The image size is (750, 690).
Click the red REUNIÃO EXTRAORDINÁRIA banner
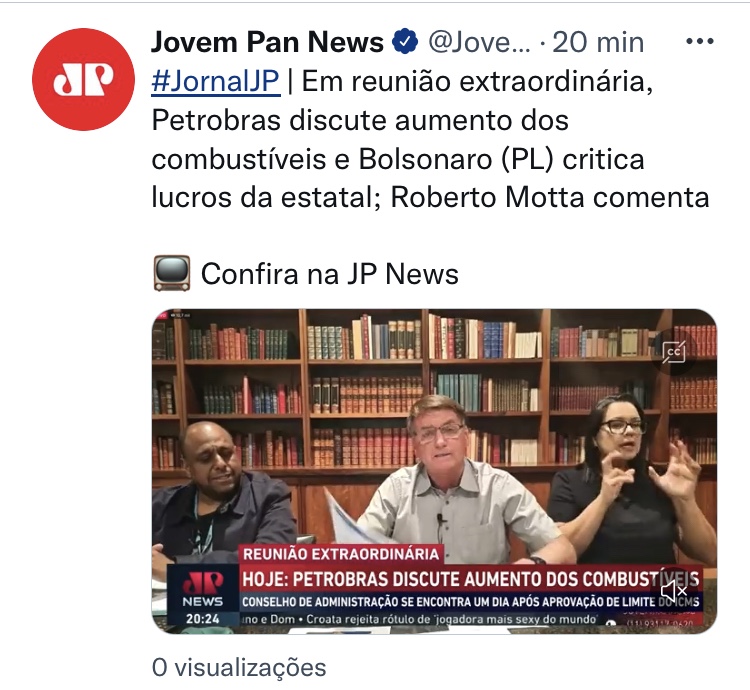coord(341,554)
